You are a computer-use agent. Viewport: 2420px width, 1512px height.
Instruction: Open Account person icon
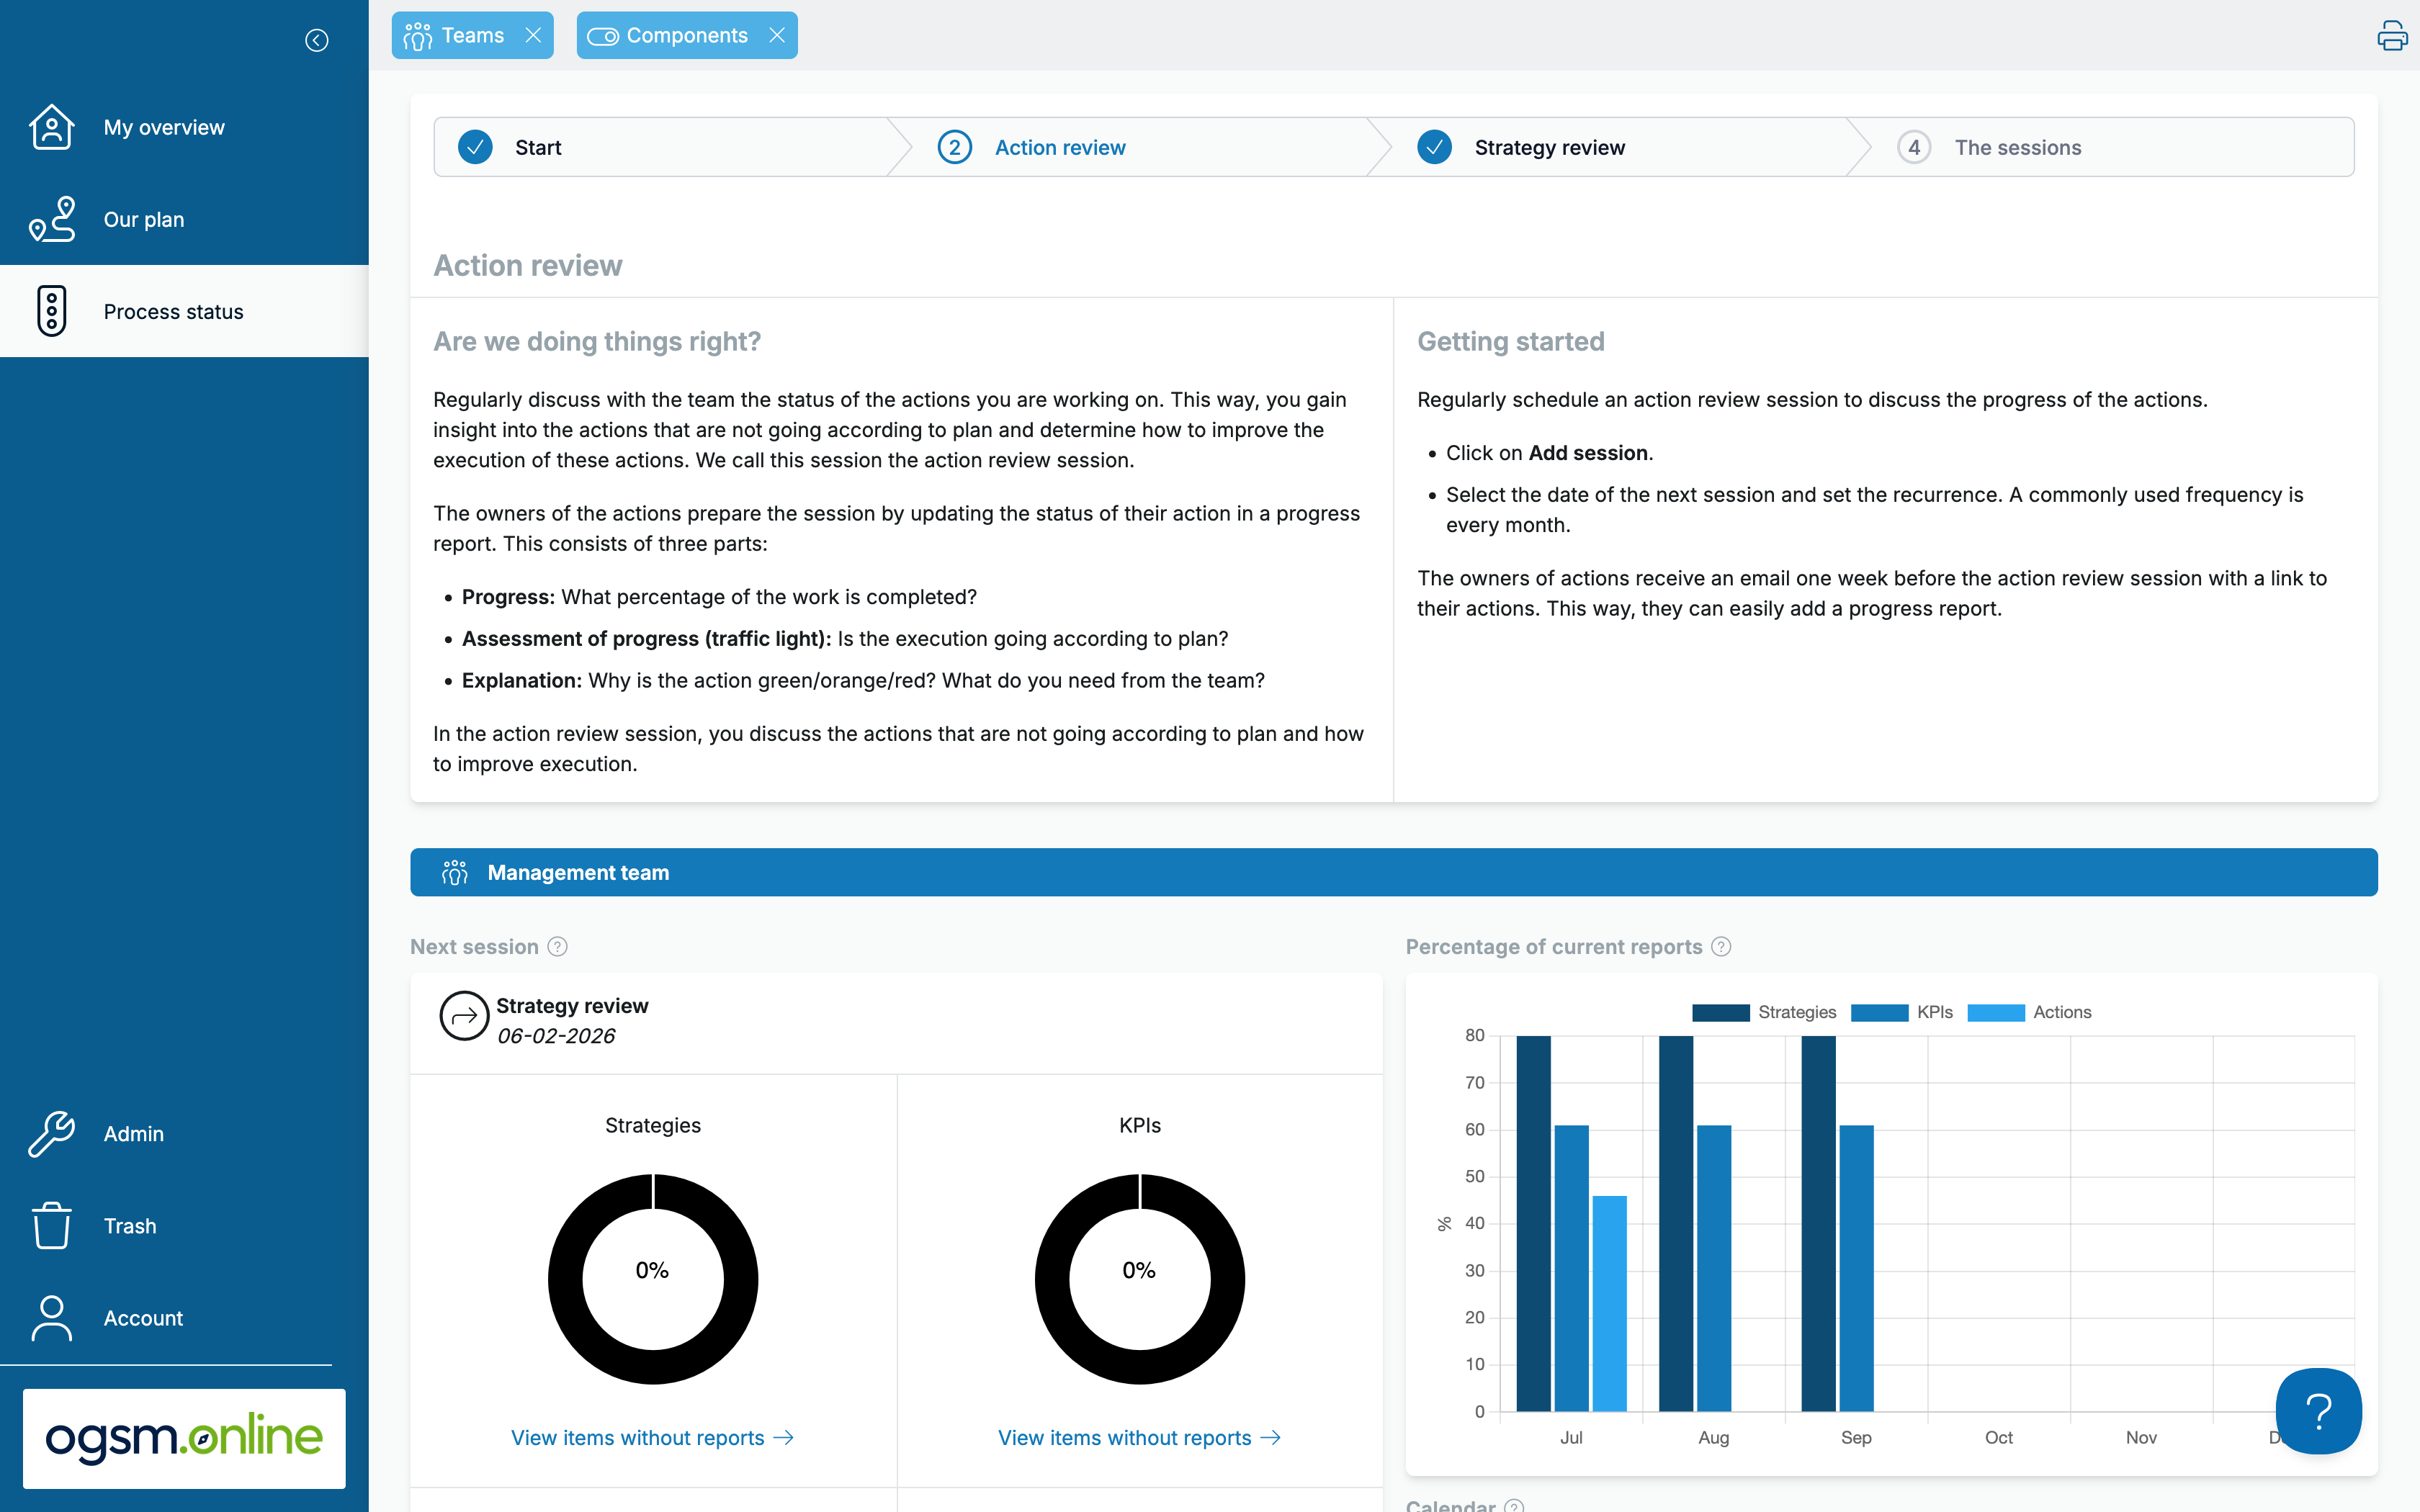(51, 1317)
